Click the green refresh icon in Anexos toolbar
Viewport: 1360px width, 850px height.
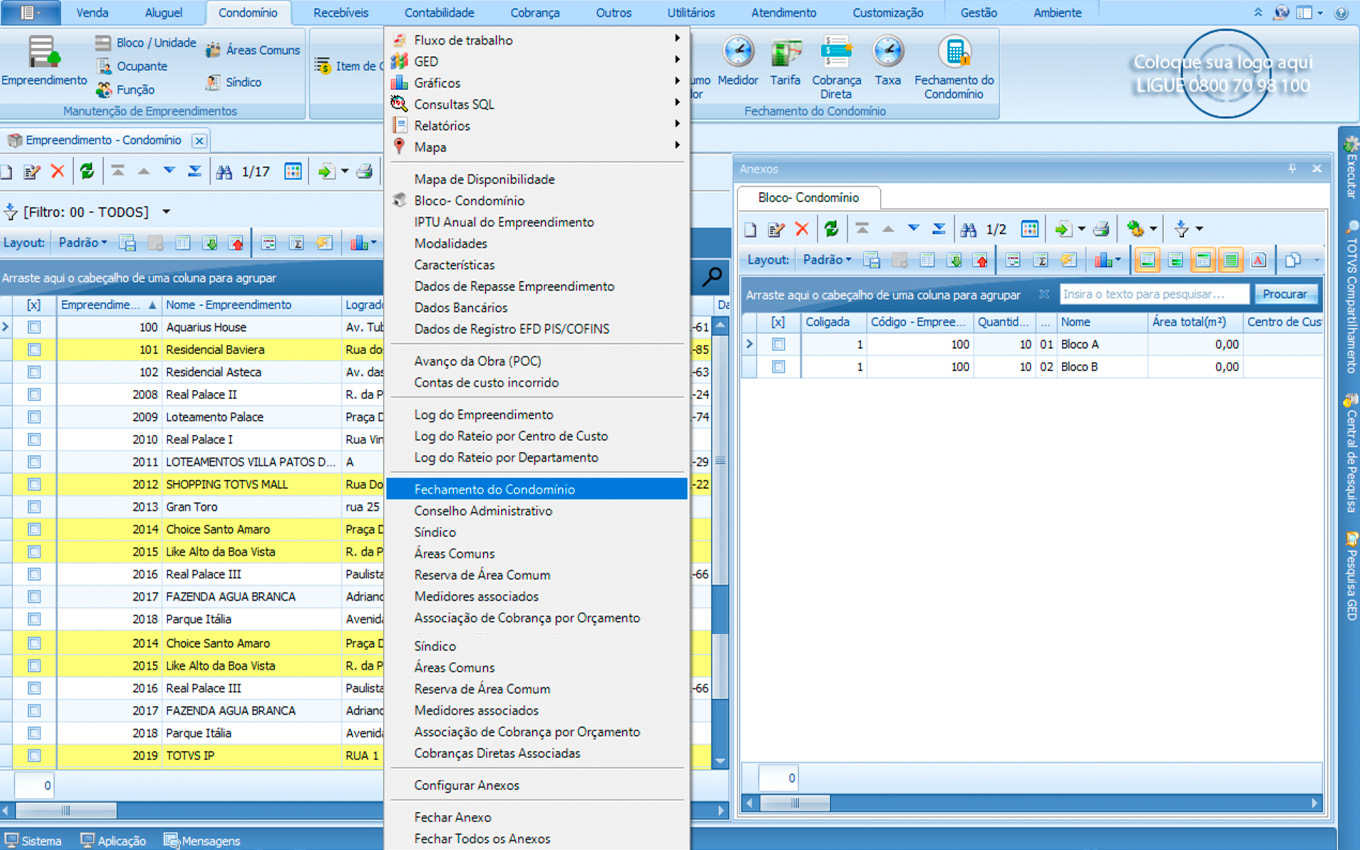pos(831,229)
